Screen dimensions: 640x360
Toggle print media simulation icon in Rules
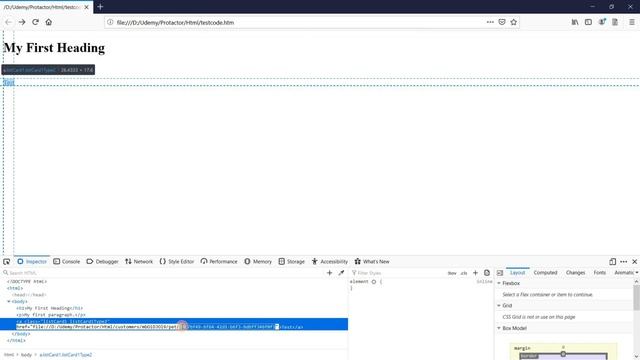pos(487,273)
